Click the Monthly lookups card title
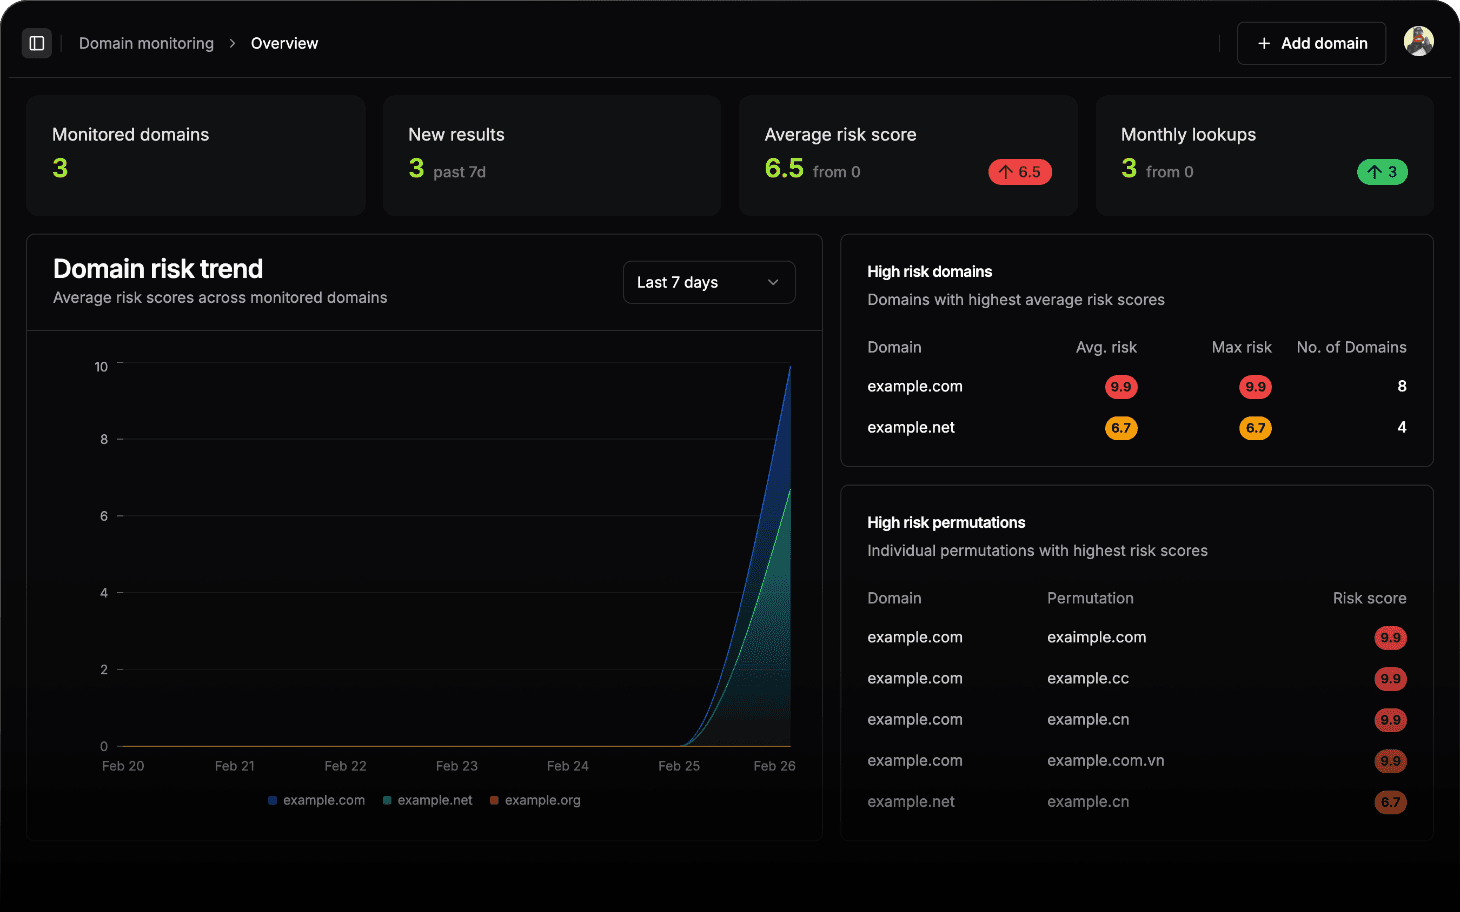The image size is (1460, 912). (1188, 134)
